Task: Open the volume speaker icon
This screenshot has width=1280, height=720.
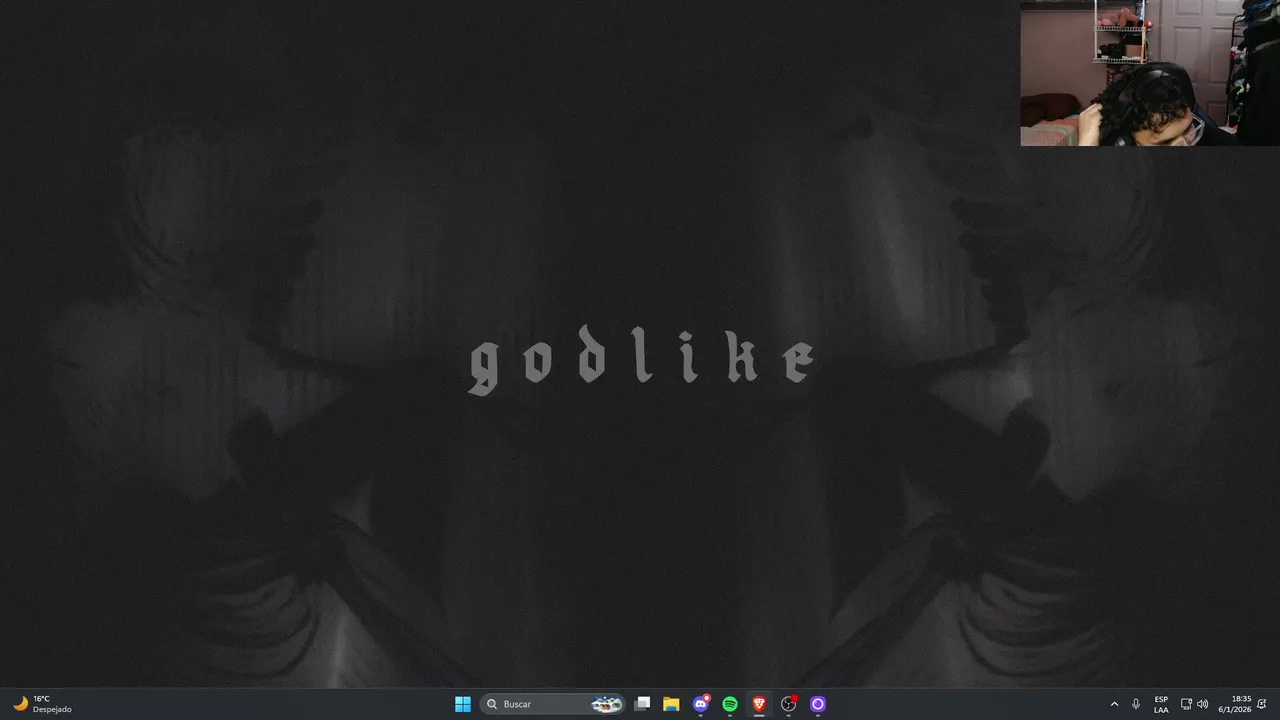Action: click(x=1202, y=704)
